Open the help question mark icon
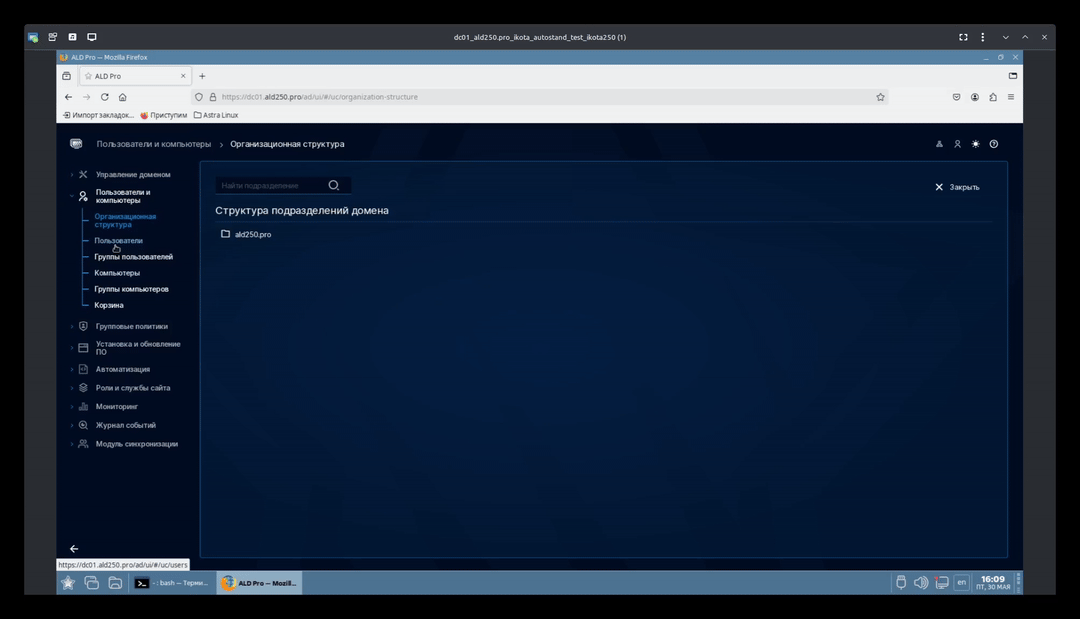The height and width of the screenshot is (619, 1080). (x=994, y=144)
